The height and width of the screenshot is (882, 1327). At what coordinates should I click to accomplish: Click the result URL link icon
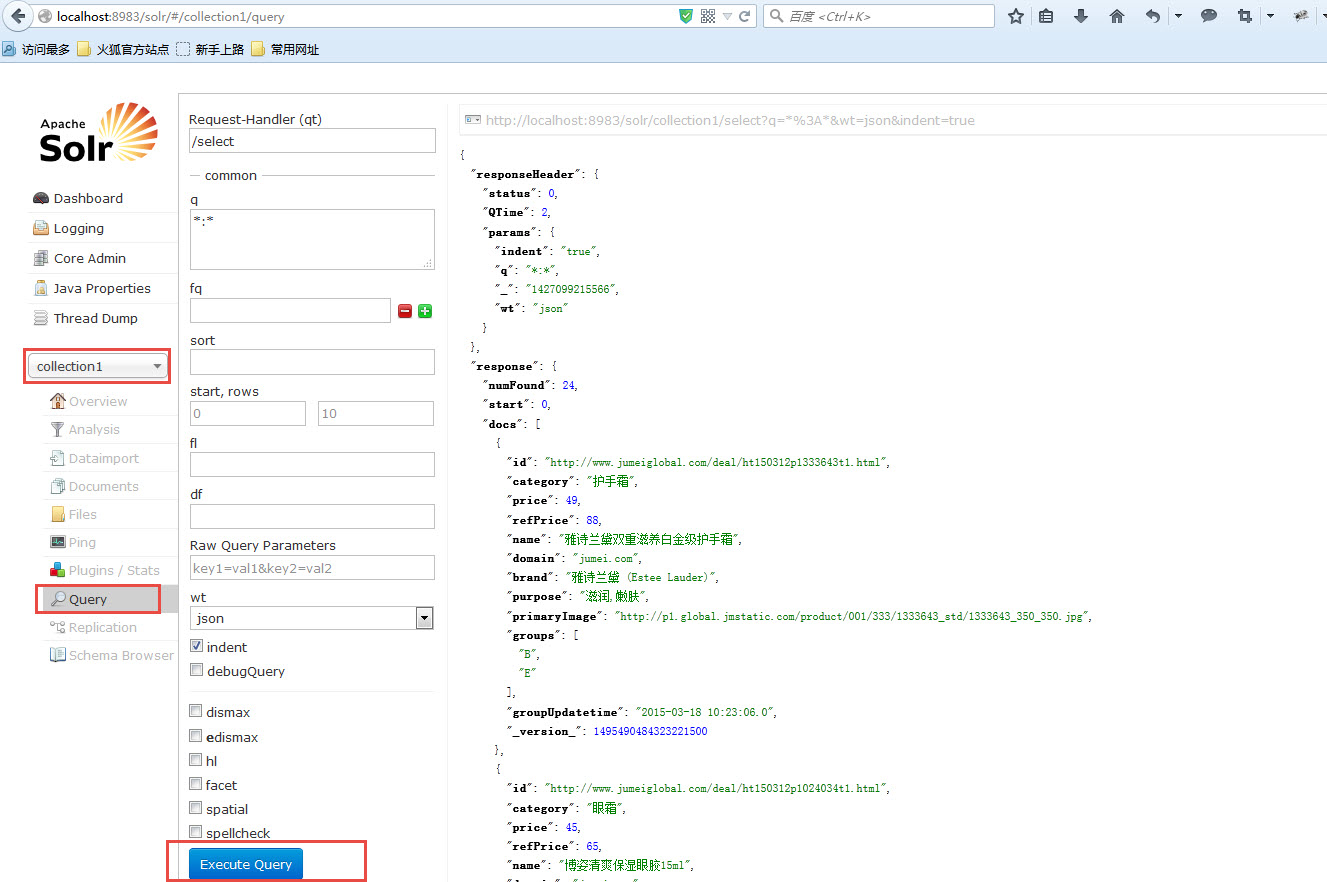pos(473,120)
